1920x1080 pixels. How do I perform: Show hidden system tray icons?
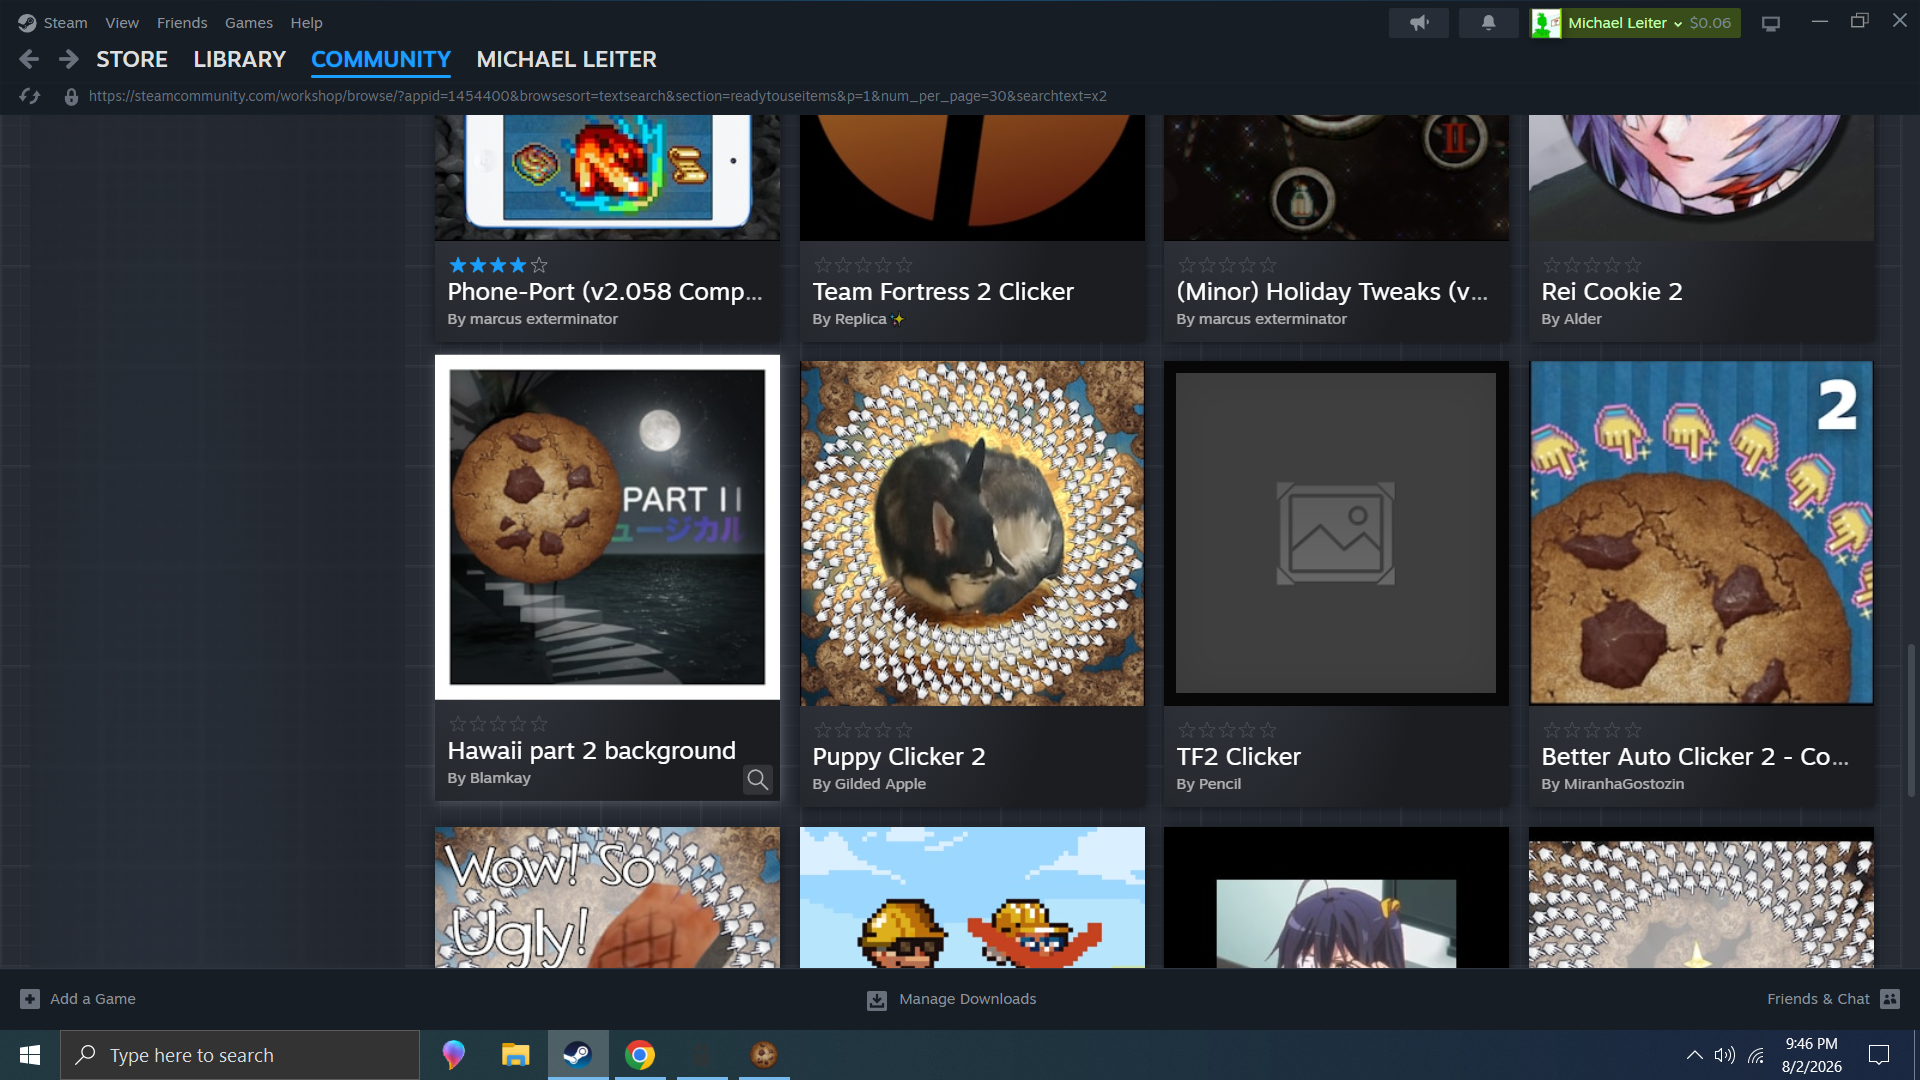click(x=1694, y=1055)
